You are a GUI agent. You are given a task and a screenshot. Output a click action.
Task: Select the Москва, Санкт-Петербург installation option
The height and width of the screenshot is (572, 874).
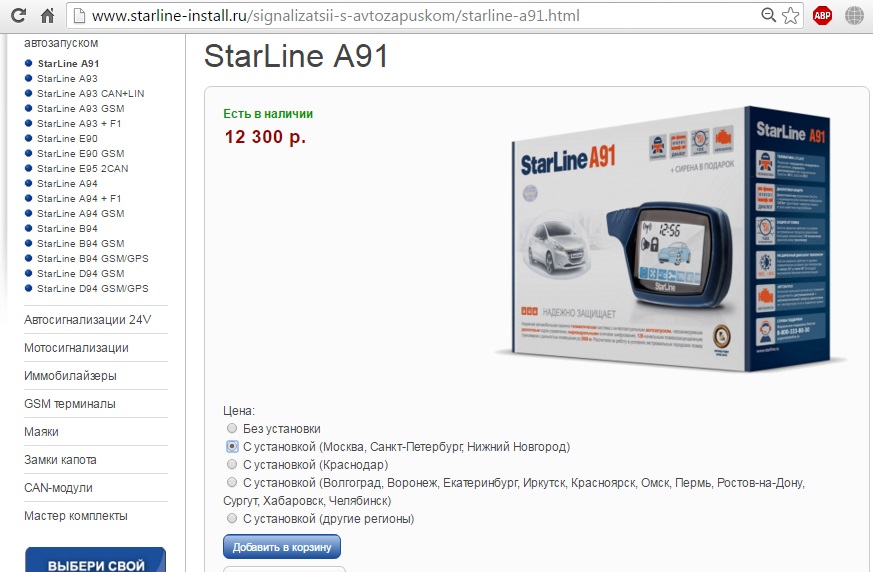pos(232,446)
